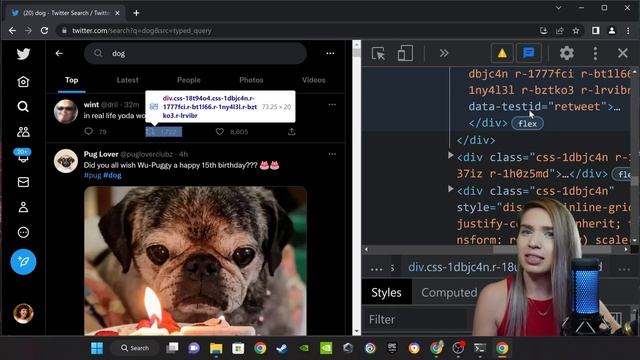640x360 pixels.
Task: Switch to the Photos tab
Action: [x=251, y=80]
